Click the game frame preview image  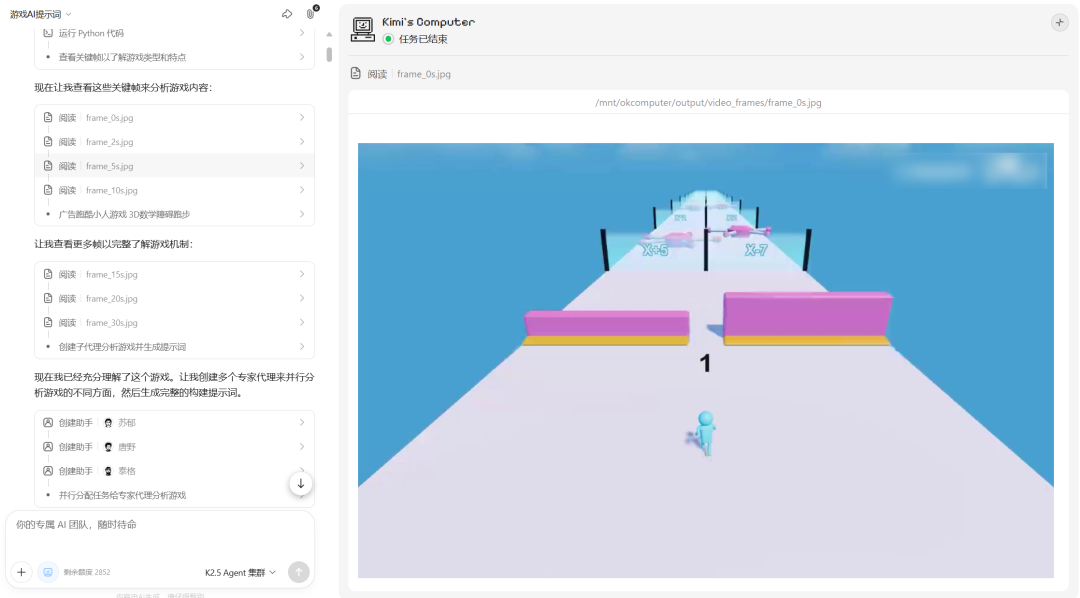pyautogui.click(x=706, y=360)
